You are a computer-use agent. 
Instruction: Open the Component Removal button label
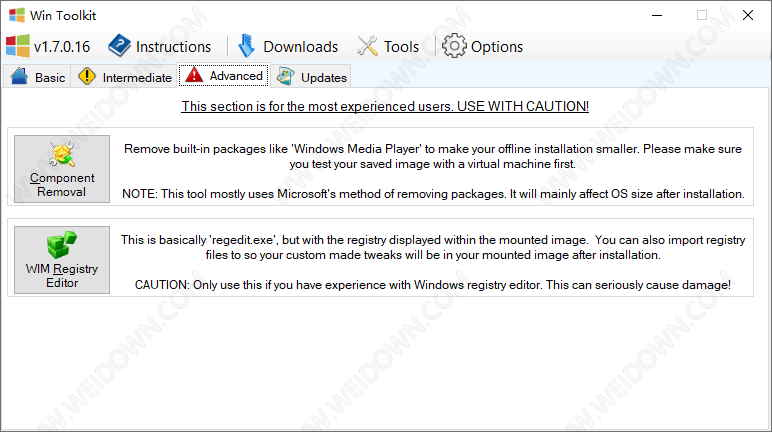click(62, 185)
